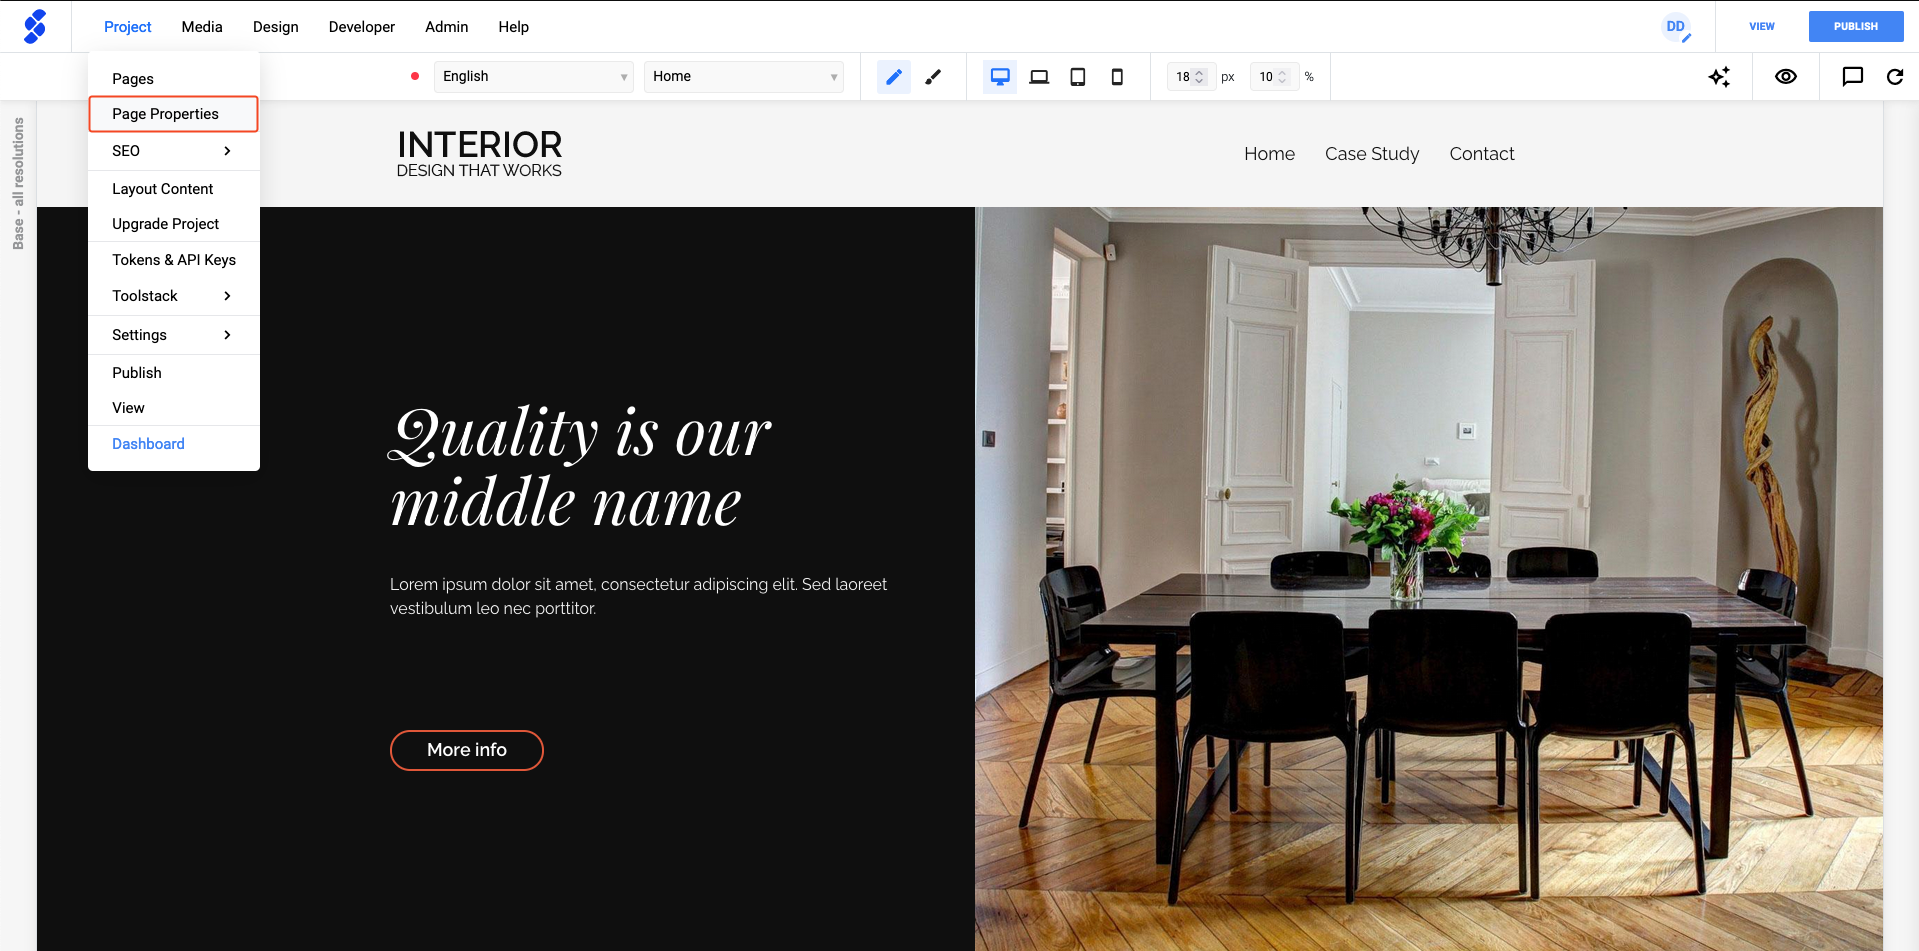Toggle the eye preview icon
Screen dimensions: 1919x951
[1786, 76]
